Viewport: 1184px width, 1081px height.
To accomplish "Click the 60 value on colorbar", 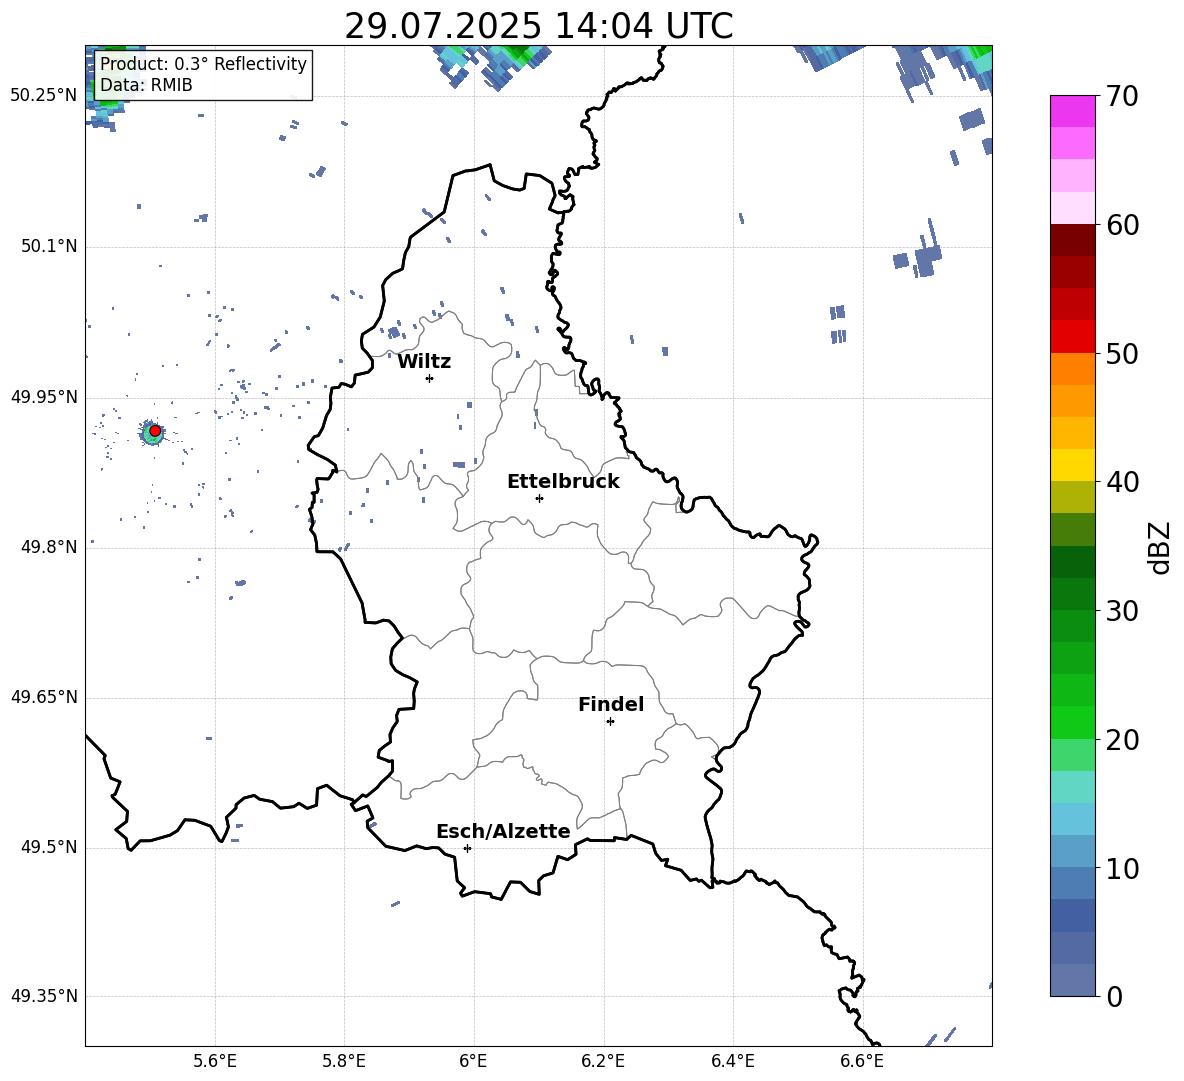I will click(1122, 225).
